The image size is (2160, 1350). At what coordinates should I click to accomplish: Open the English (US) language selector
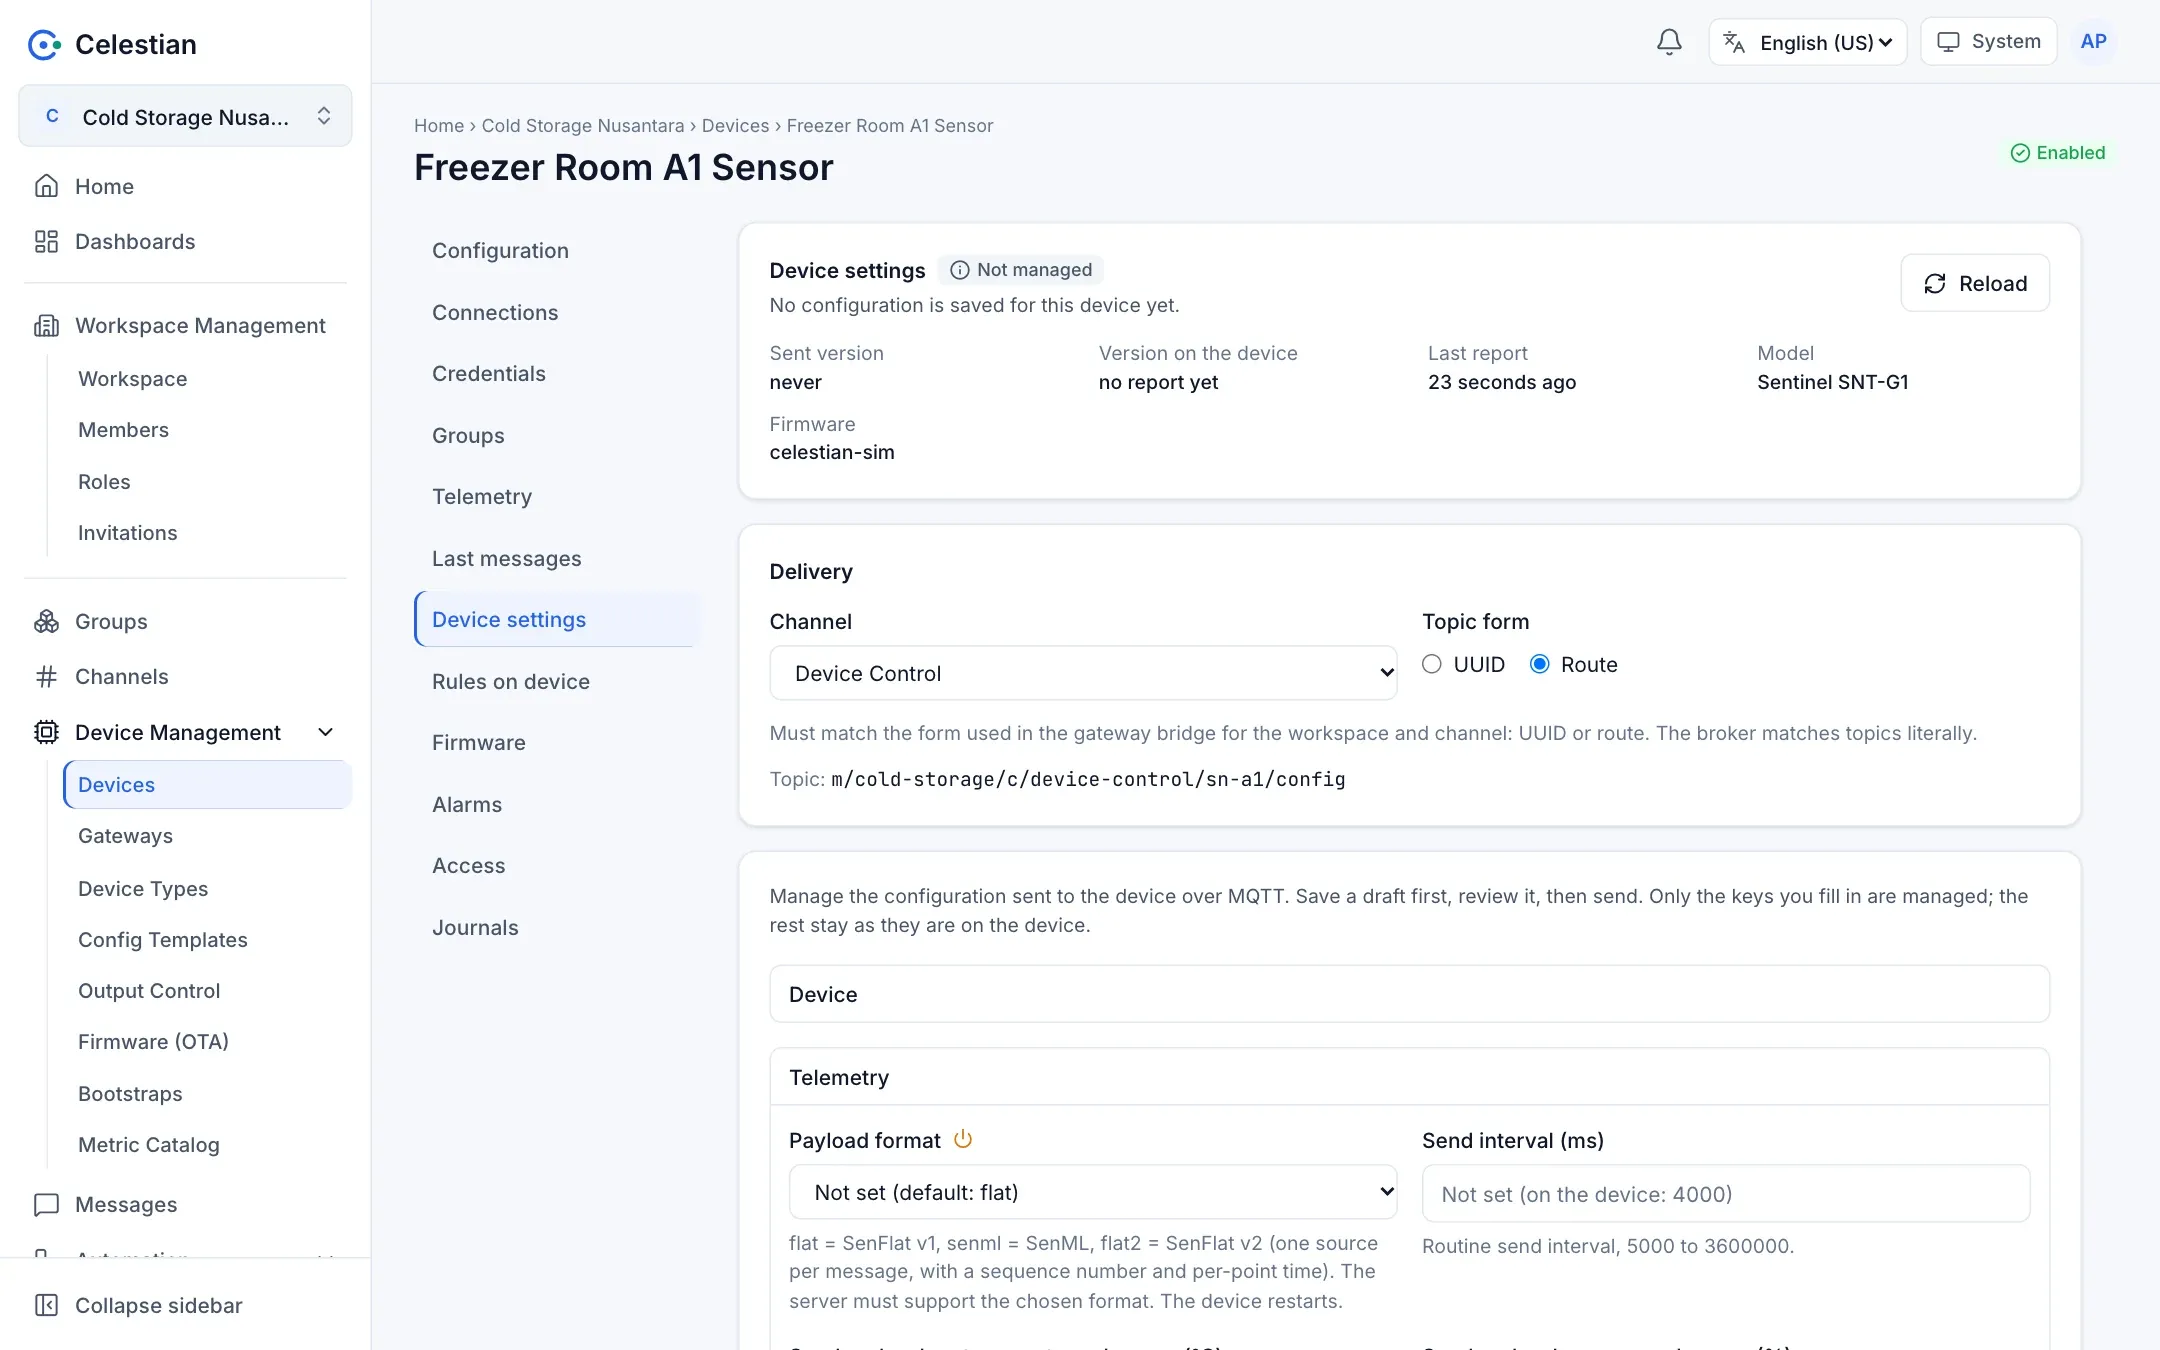[1808, 42]
